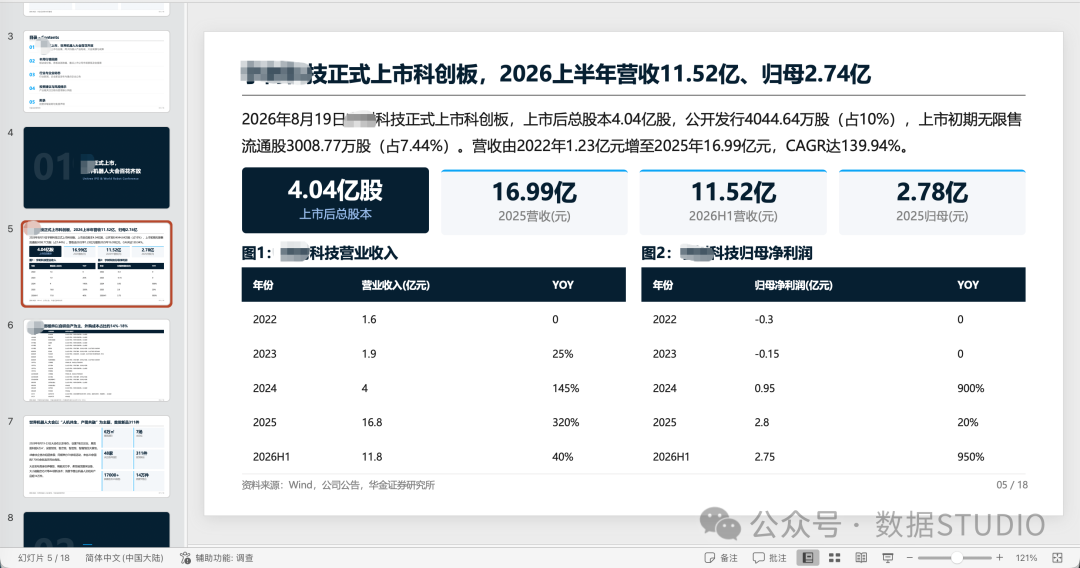Click YOY 145% cell
This screenshot has height=568, width=1080.
565,388
